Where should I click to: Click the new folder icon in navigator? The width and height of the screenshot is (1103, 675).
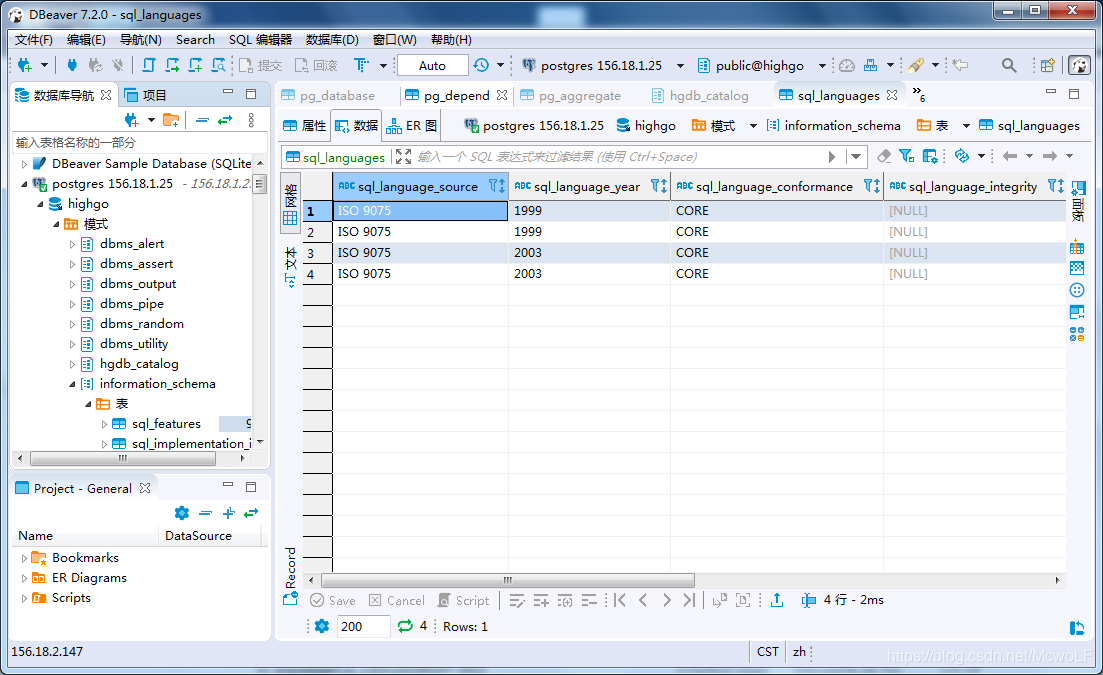coord(171,120)
